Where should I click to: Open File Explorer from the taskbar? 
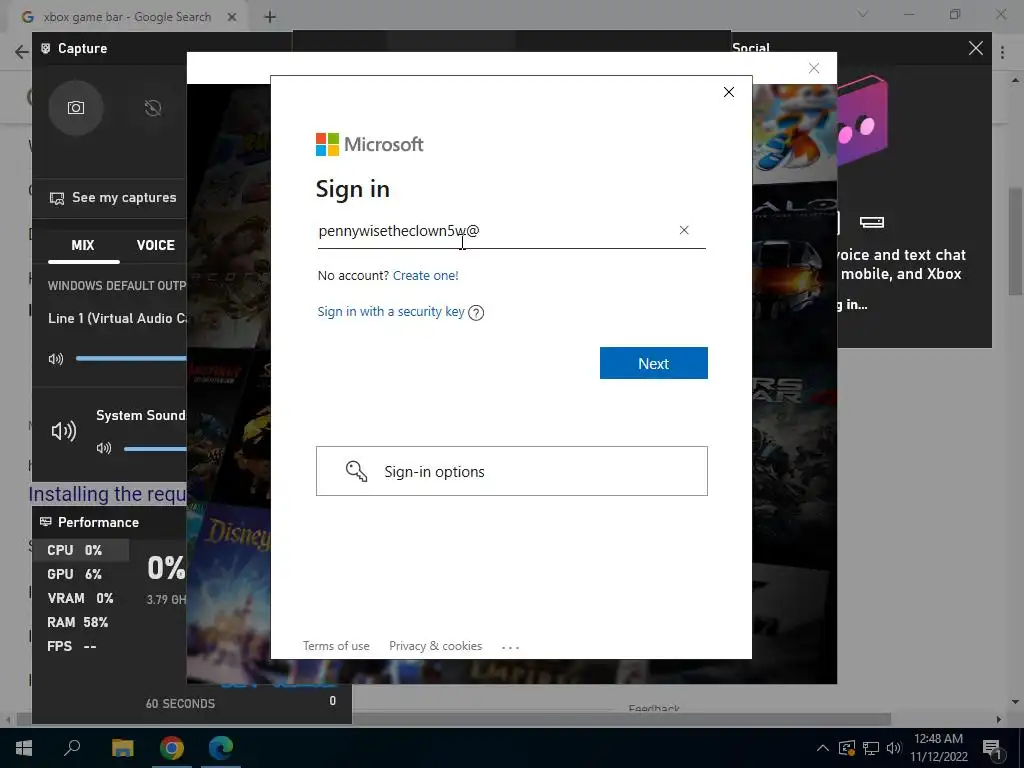(x=122, y=748)
